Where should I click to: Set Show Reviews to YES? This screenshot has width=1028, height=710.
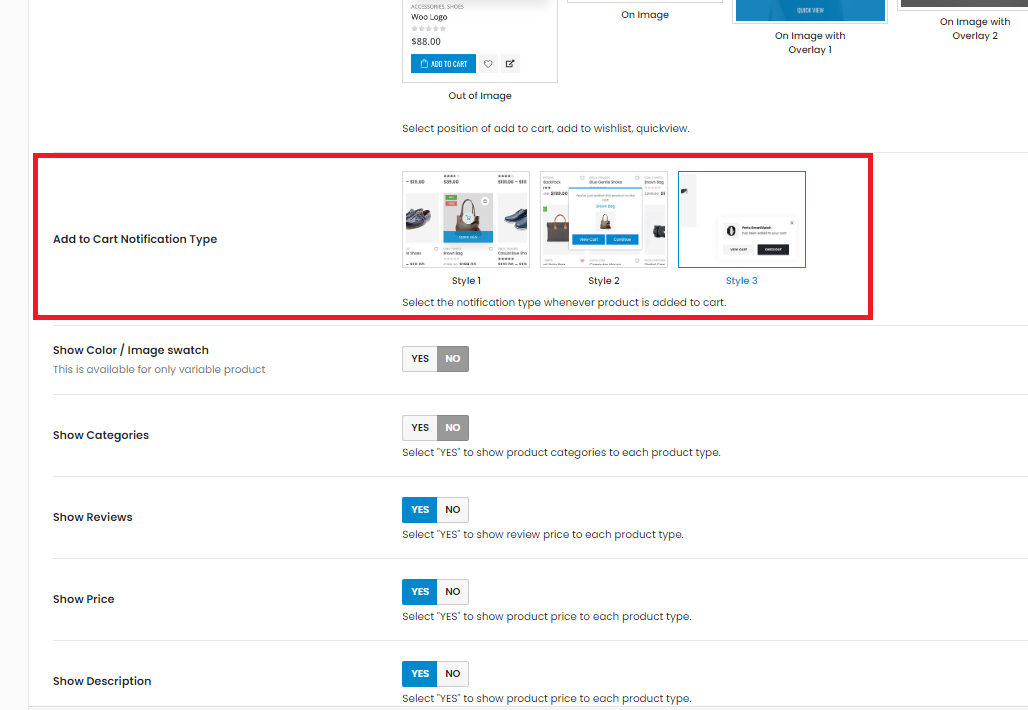pos(420,509)
